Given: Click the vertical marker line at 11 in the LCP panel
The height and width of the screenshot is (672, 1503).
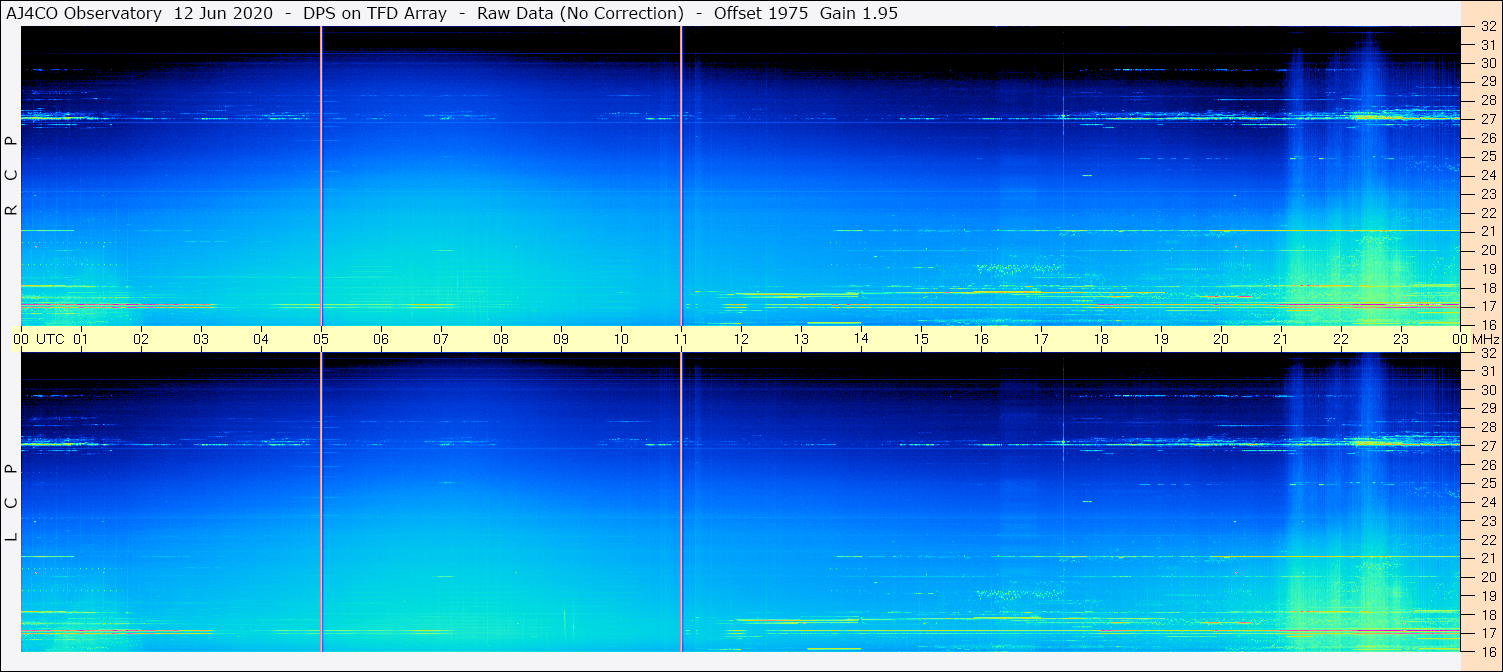Looking at the screenshot, I should [x=681, y=502].
